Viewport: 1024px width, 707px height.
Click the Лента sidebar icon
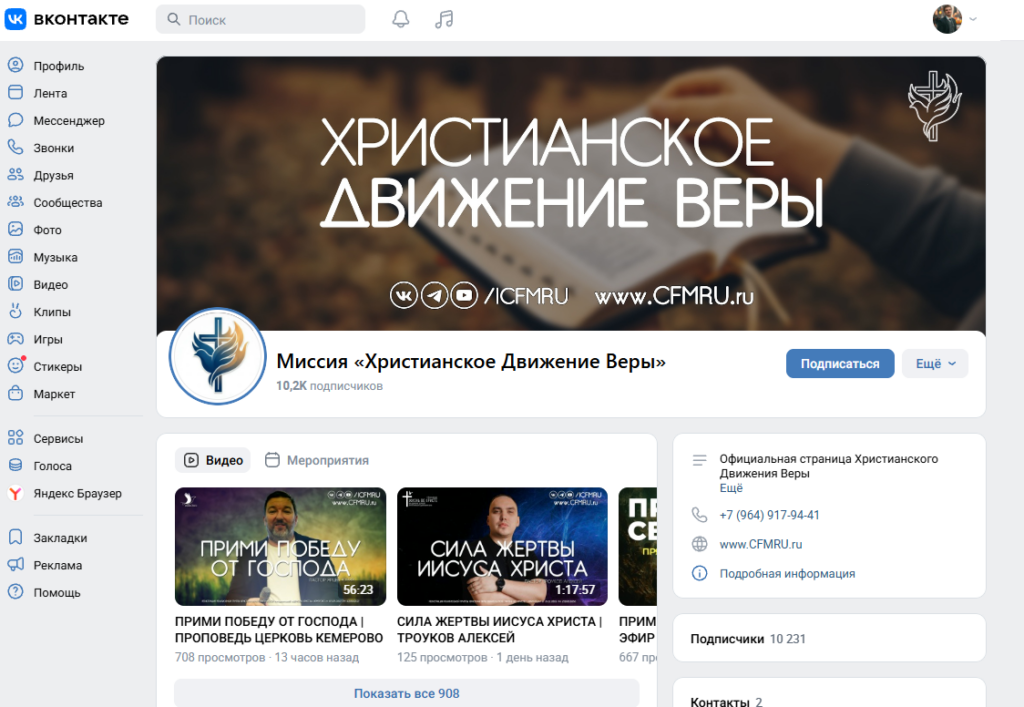tap(16, 93)
